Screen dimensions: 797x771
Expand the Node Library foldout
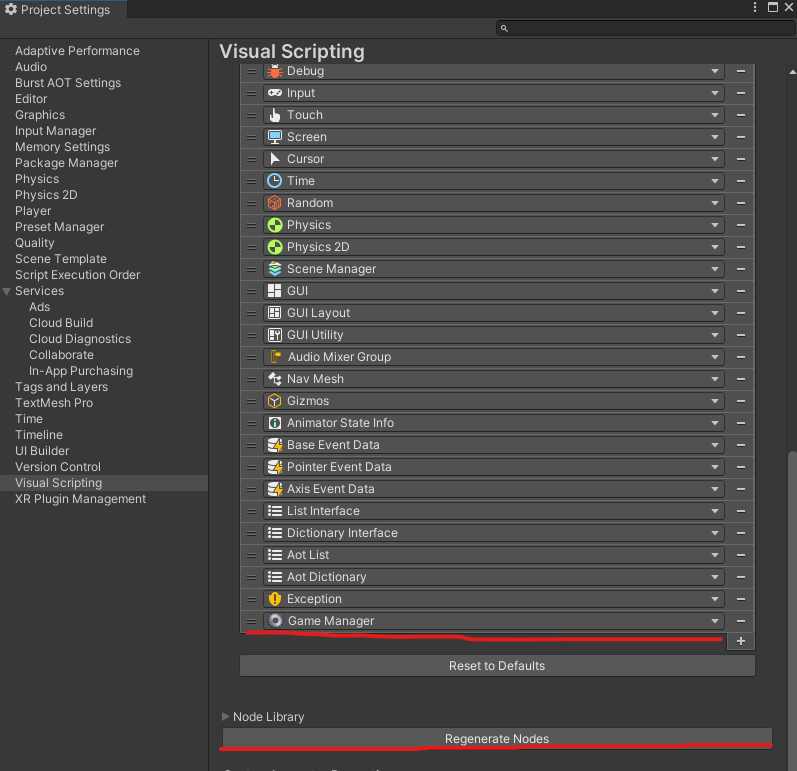click(x=226, y=717)
